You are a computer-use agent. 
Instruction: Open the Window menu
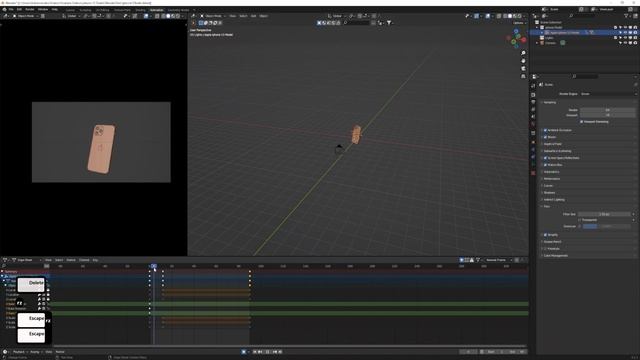[43, 9]
